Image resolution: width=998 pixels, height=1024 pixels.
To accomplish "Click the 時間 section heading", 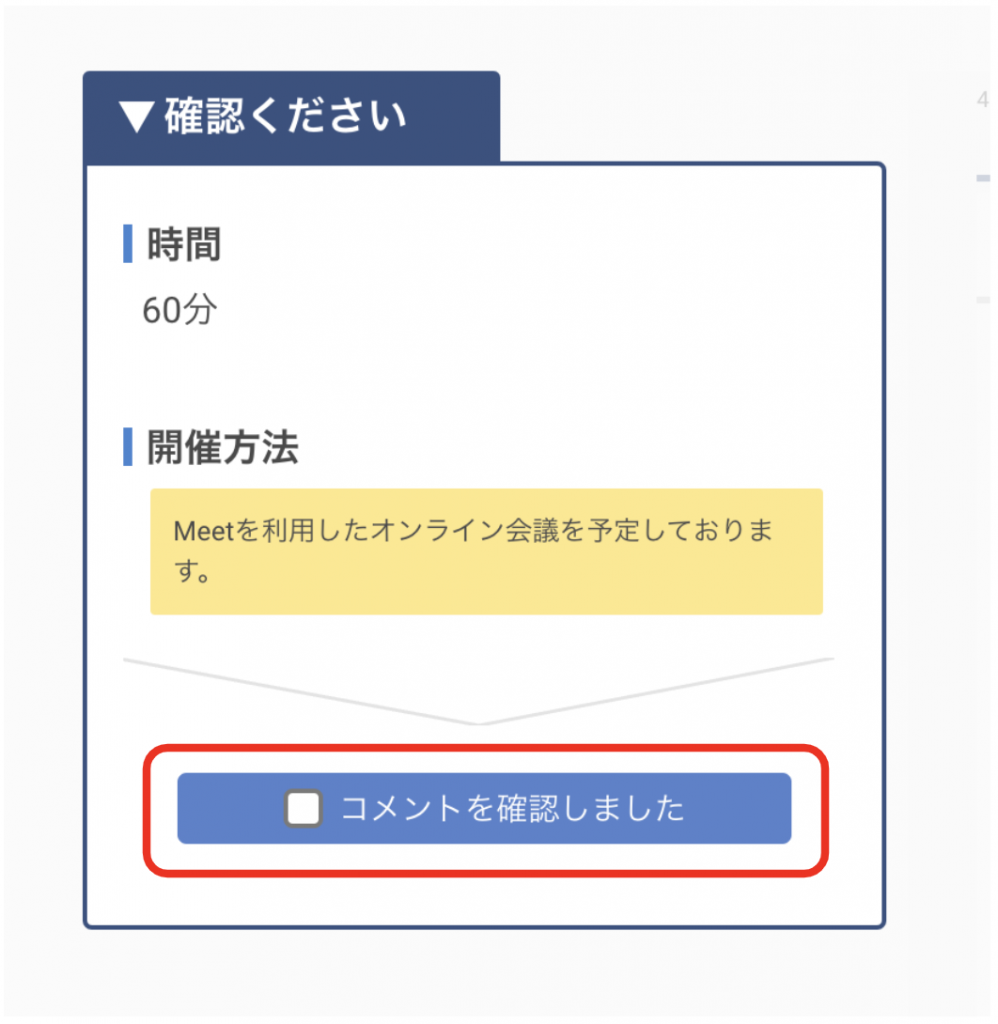I will click(184, 244).
